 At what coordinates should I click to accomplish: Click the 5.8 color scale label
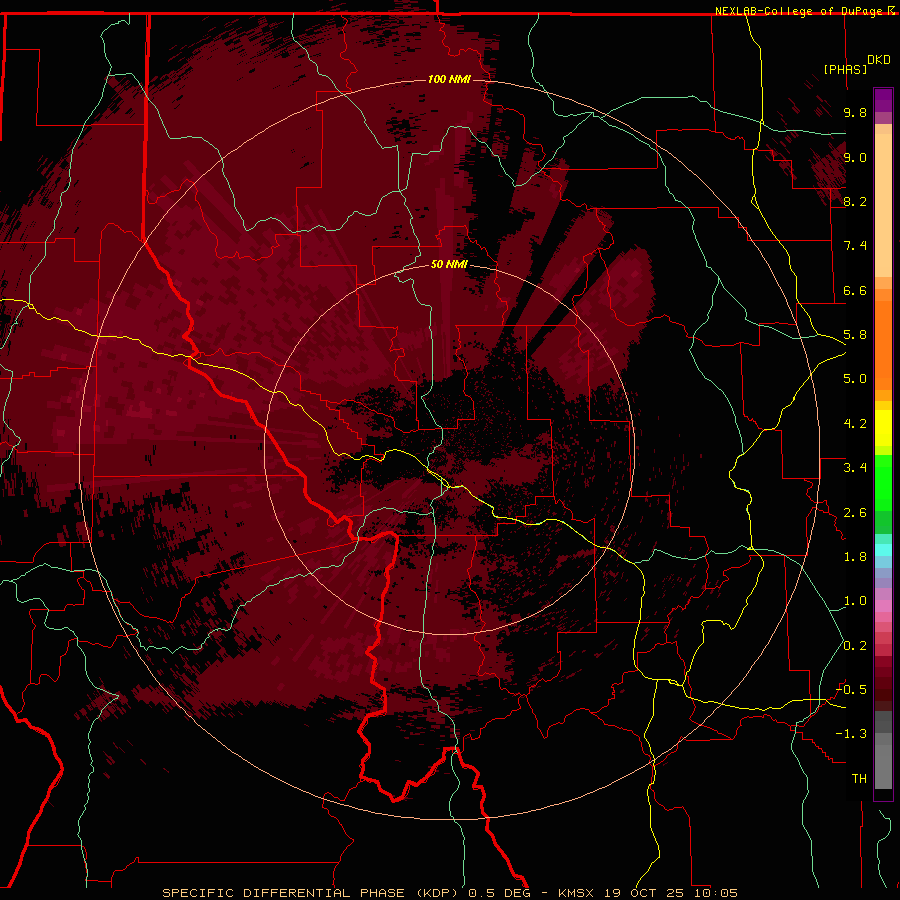click(855, 335)
